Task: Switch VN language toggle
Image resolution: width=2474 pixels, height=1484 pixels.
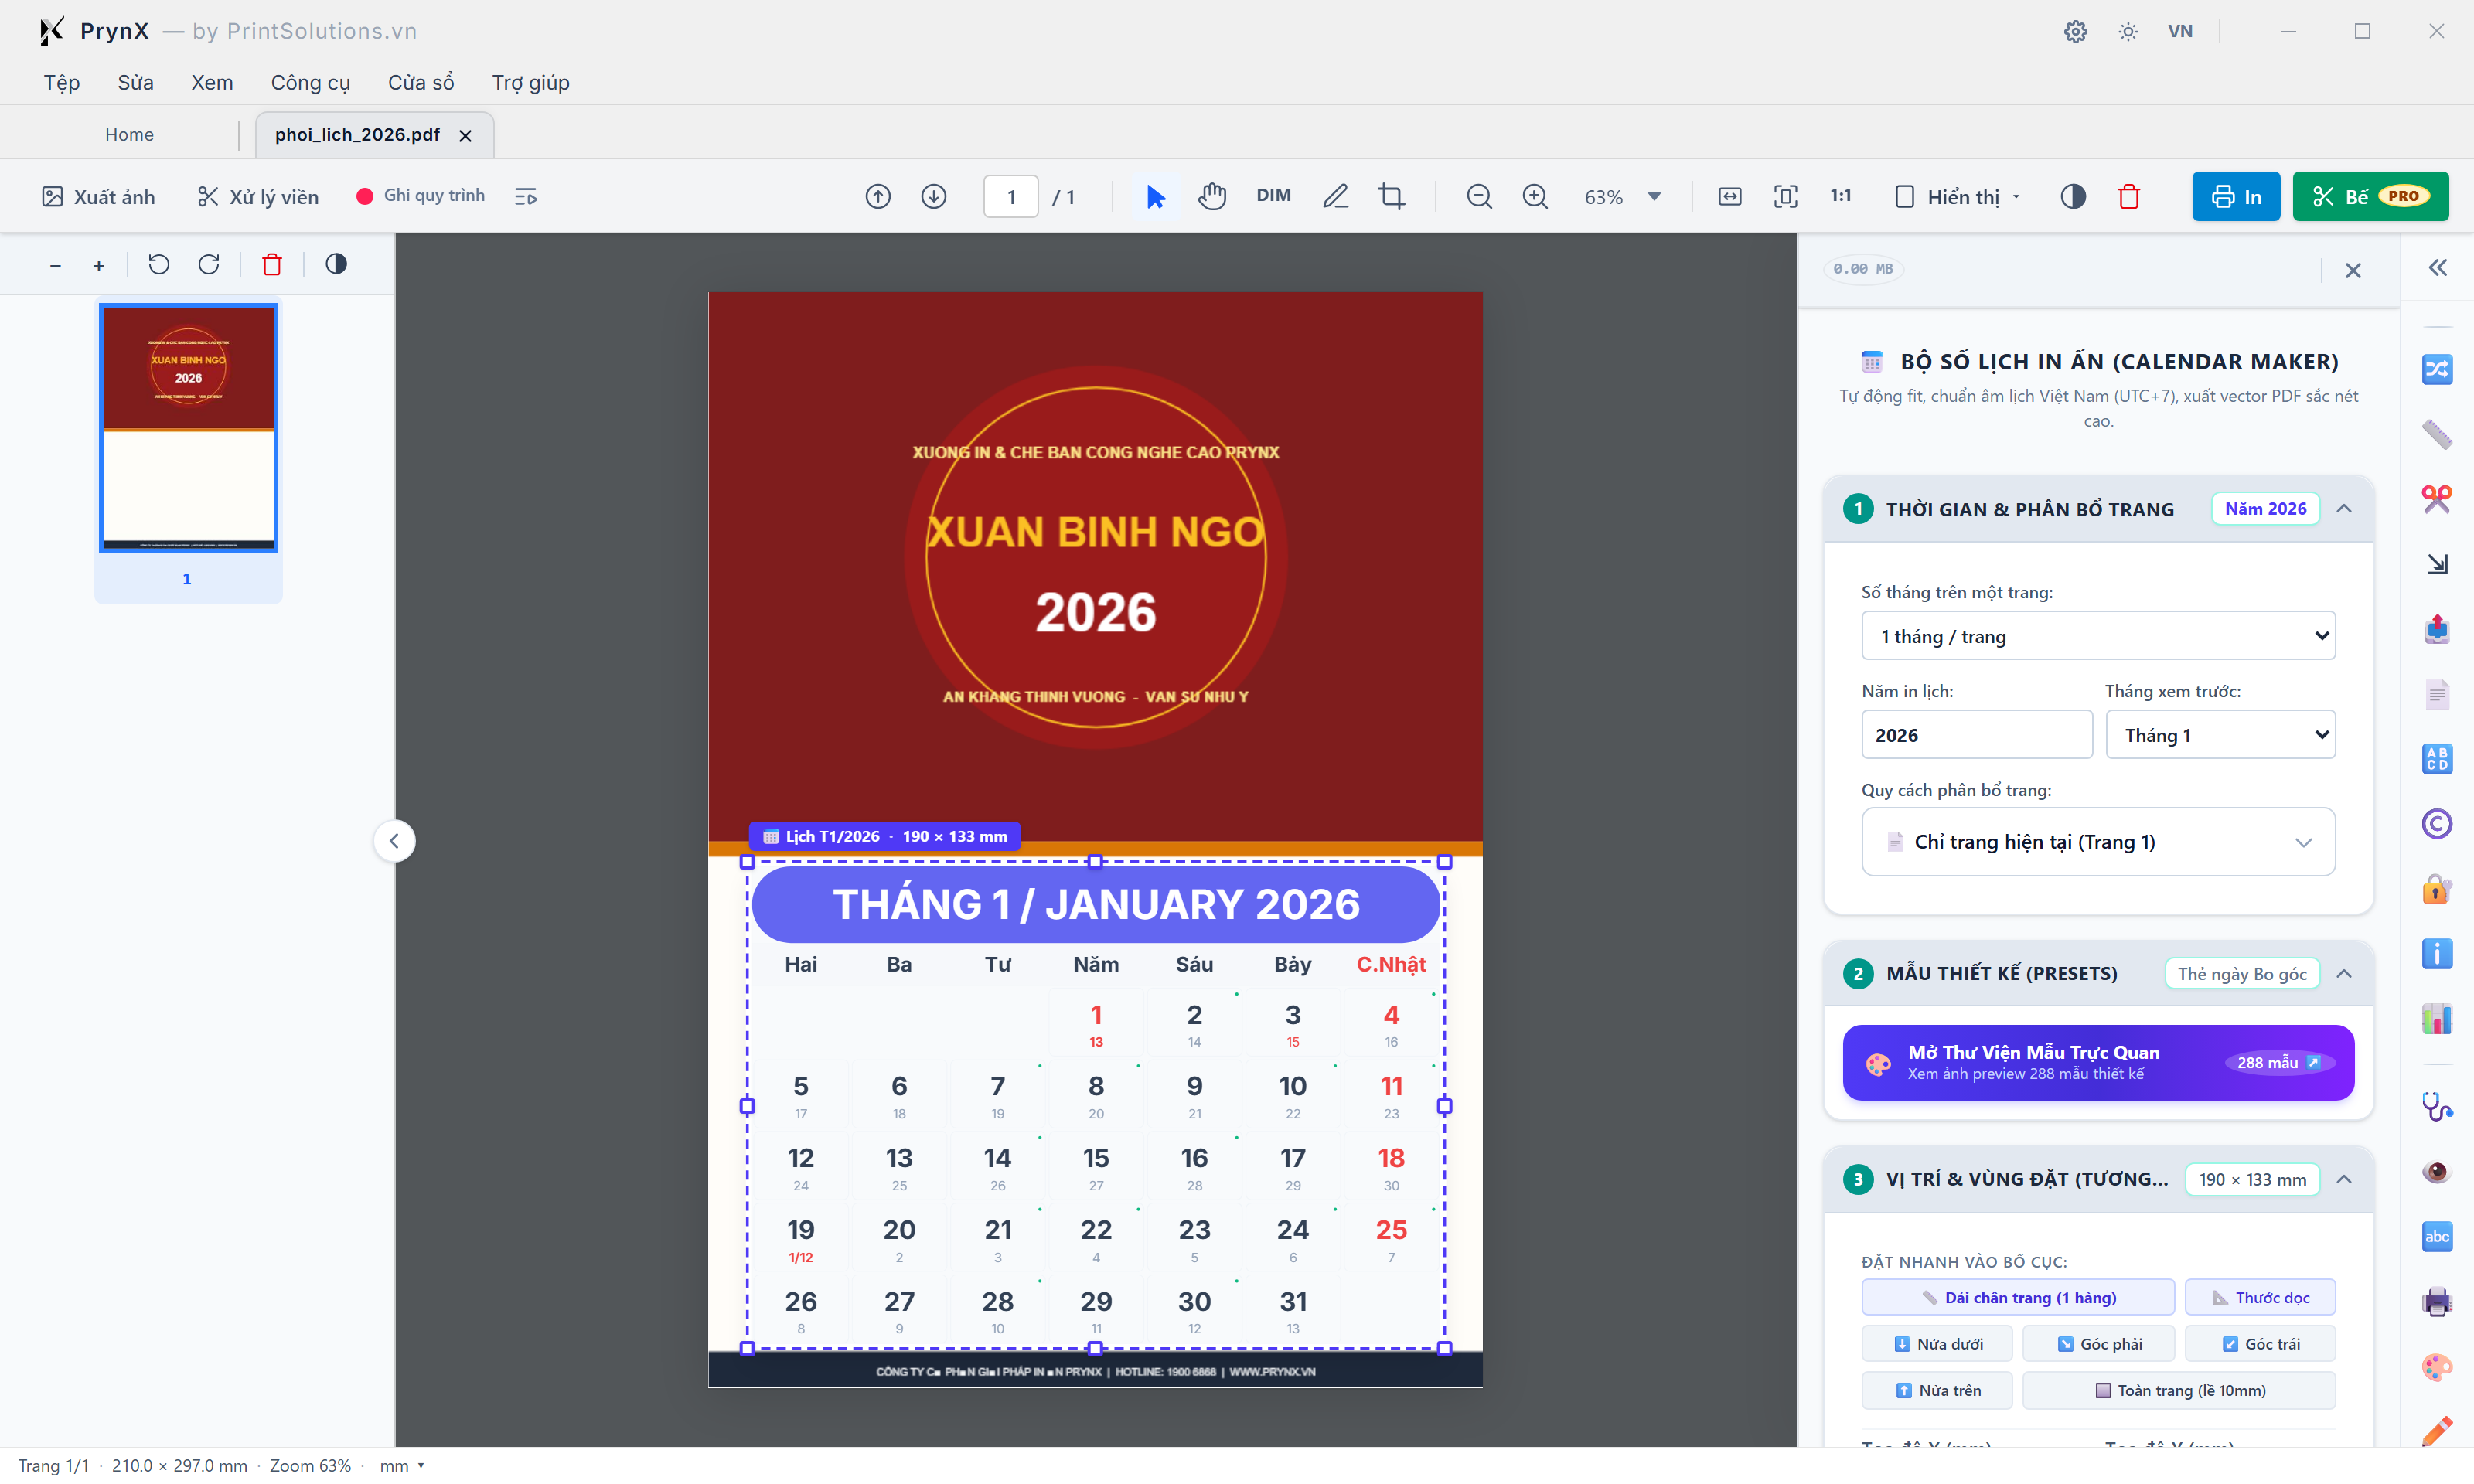Action: (2180, 31)
